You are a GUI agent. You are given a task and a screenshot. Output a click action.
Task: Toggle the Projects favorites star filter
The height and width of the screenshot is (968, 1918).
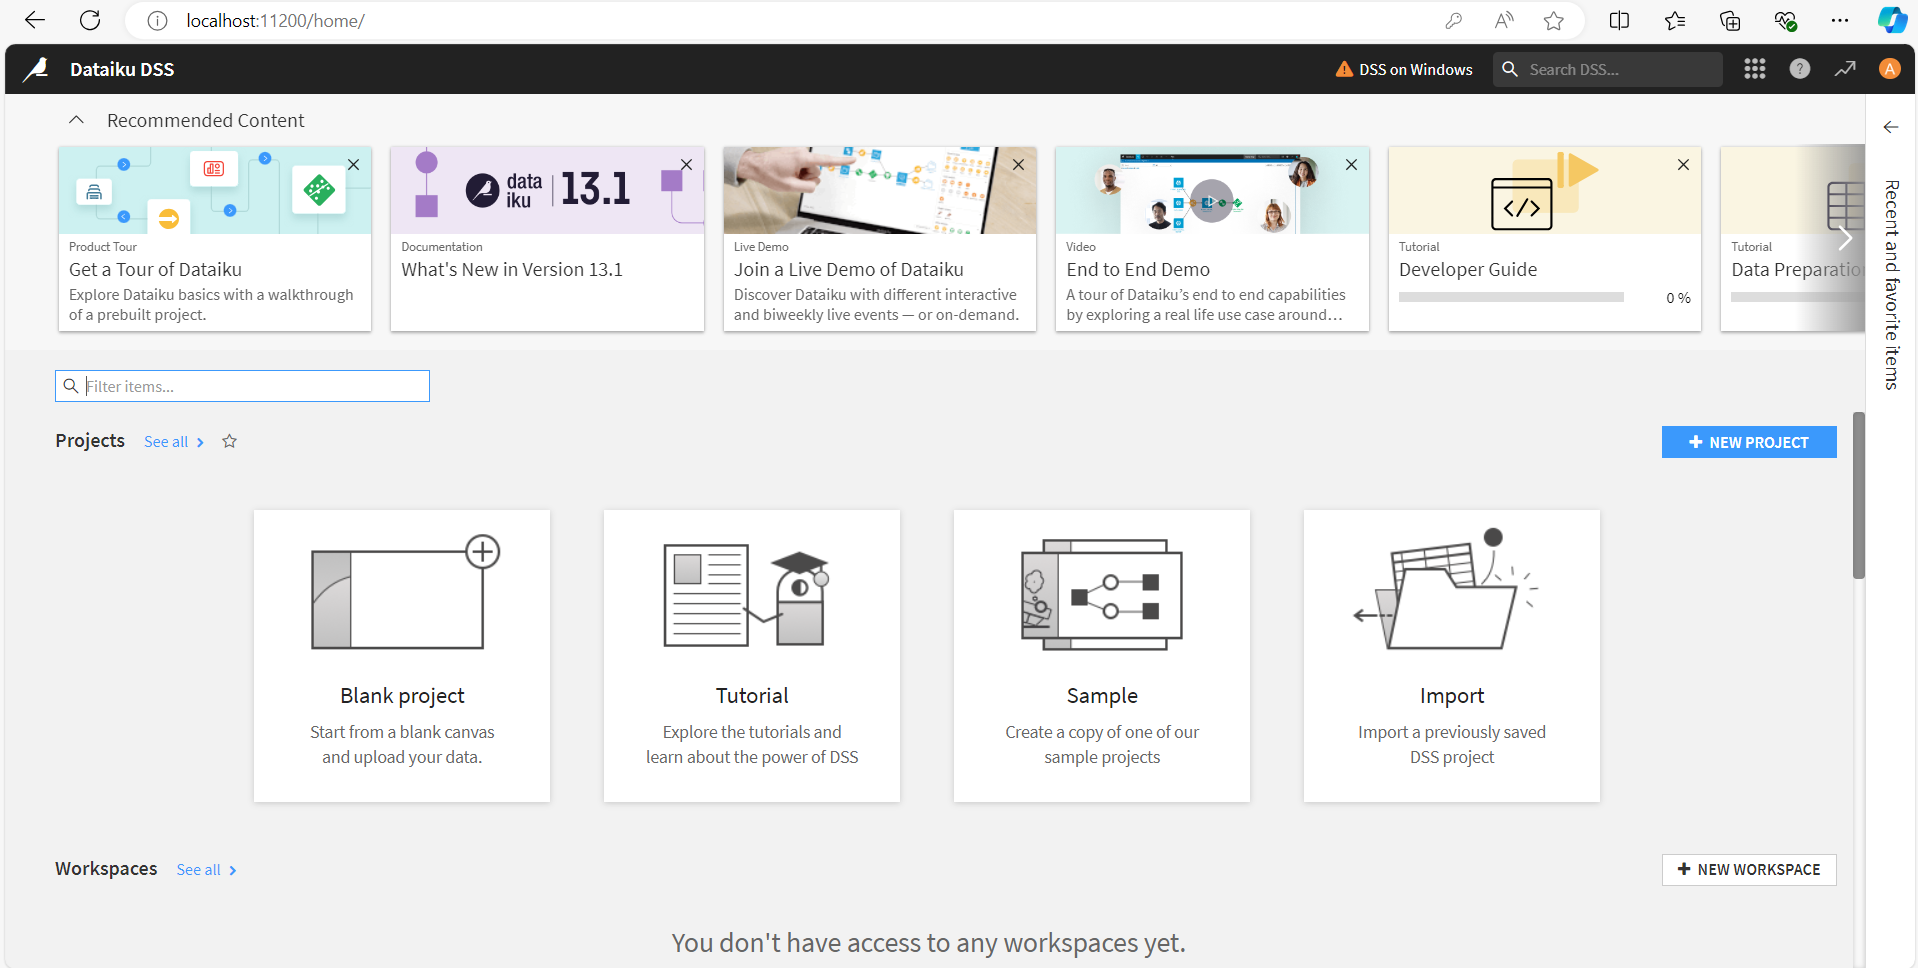pyautogui.click(x=229, y=442)
